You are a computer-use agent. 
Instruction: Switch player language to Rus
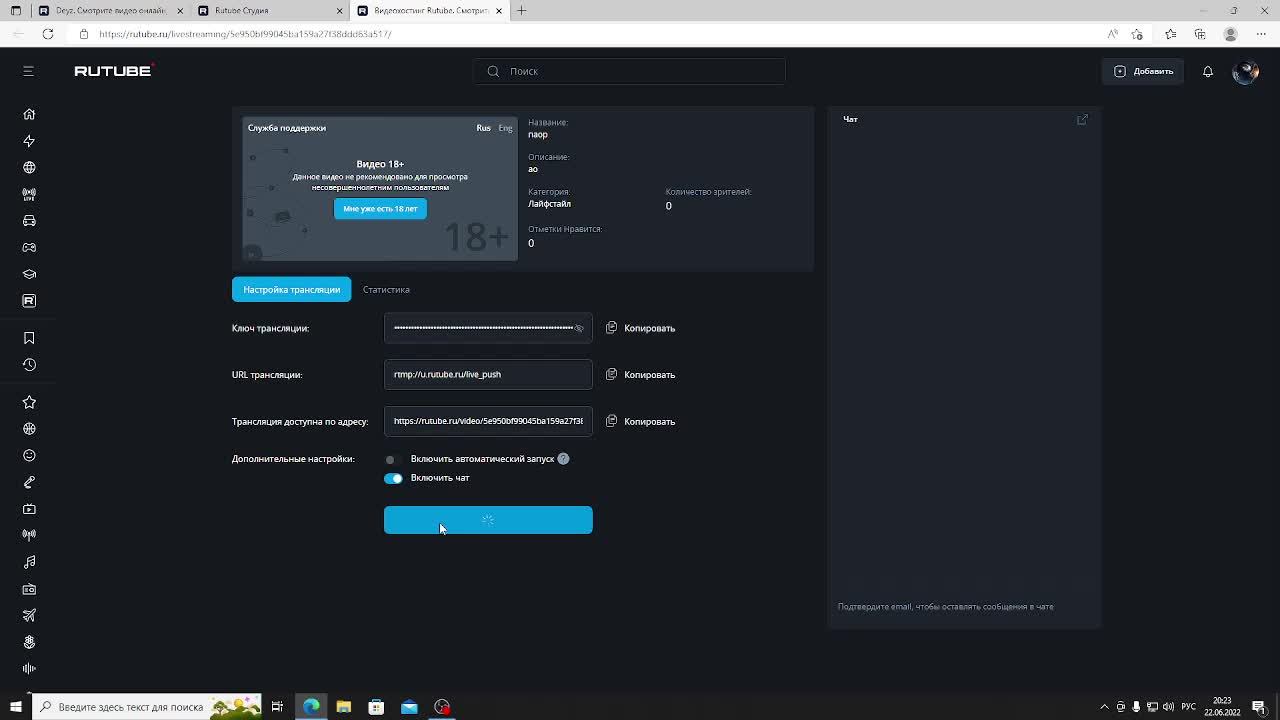click(x=483, y=128)
